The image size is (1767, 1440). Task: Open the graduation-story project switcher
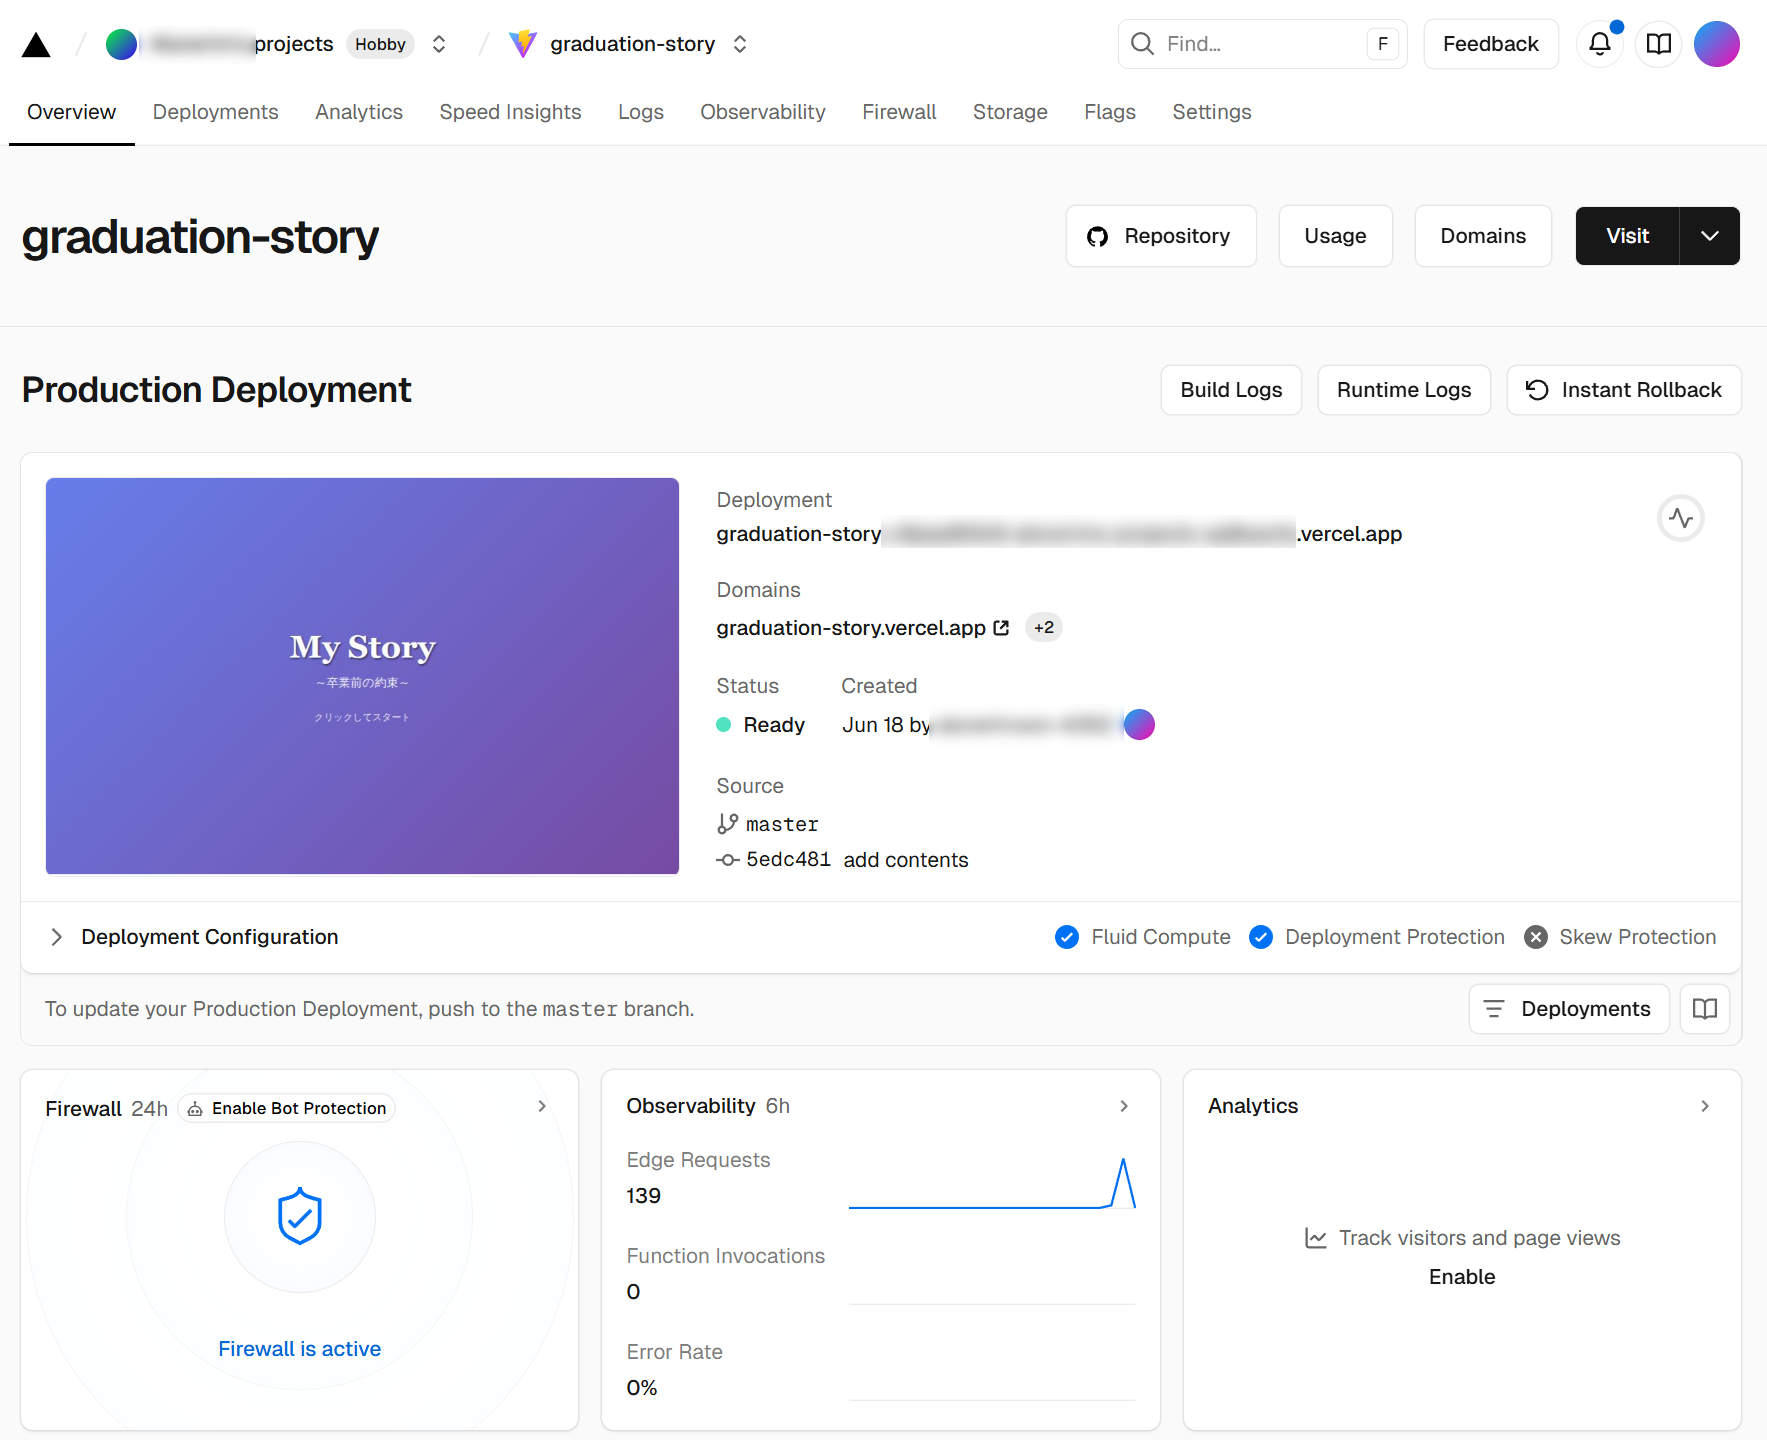point(740,44)
